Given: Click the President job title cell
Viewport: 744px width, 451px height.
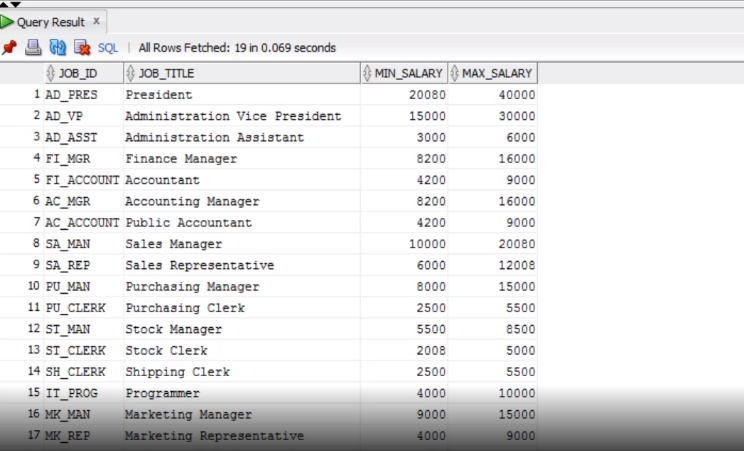Looking at the screenshot, I should (x=157, y=94).
